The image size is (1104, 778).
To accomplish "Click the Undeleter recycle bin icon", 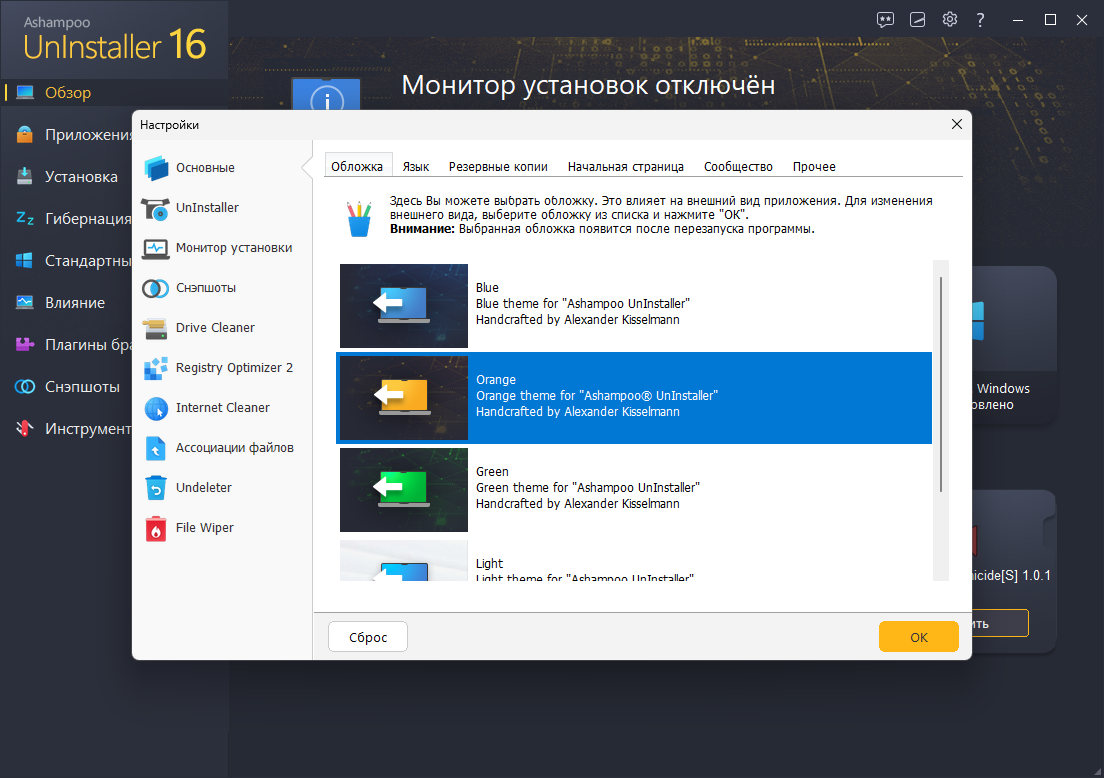I will pyautogui.click(x=156, y=488).
